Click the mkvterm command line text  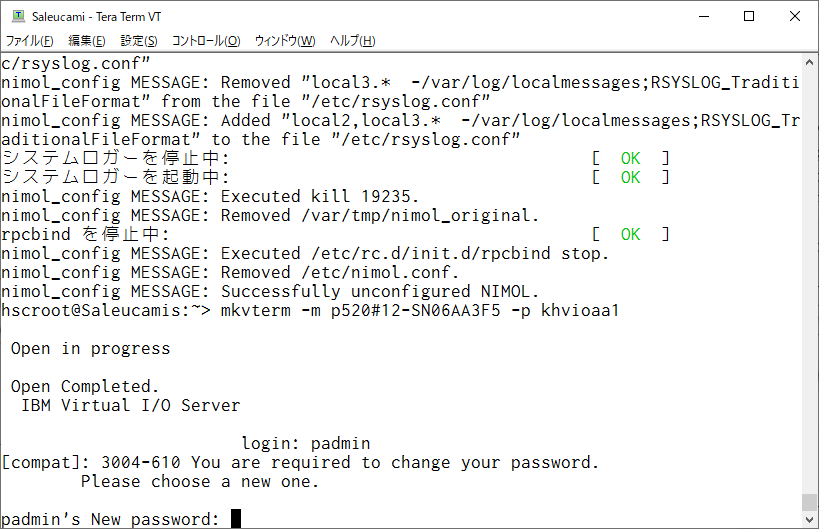coord(420,310)
